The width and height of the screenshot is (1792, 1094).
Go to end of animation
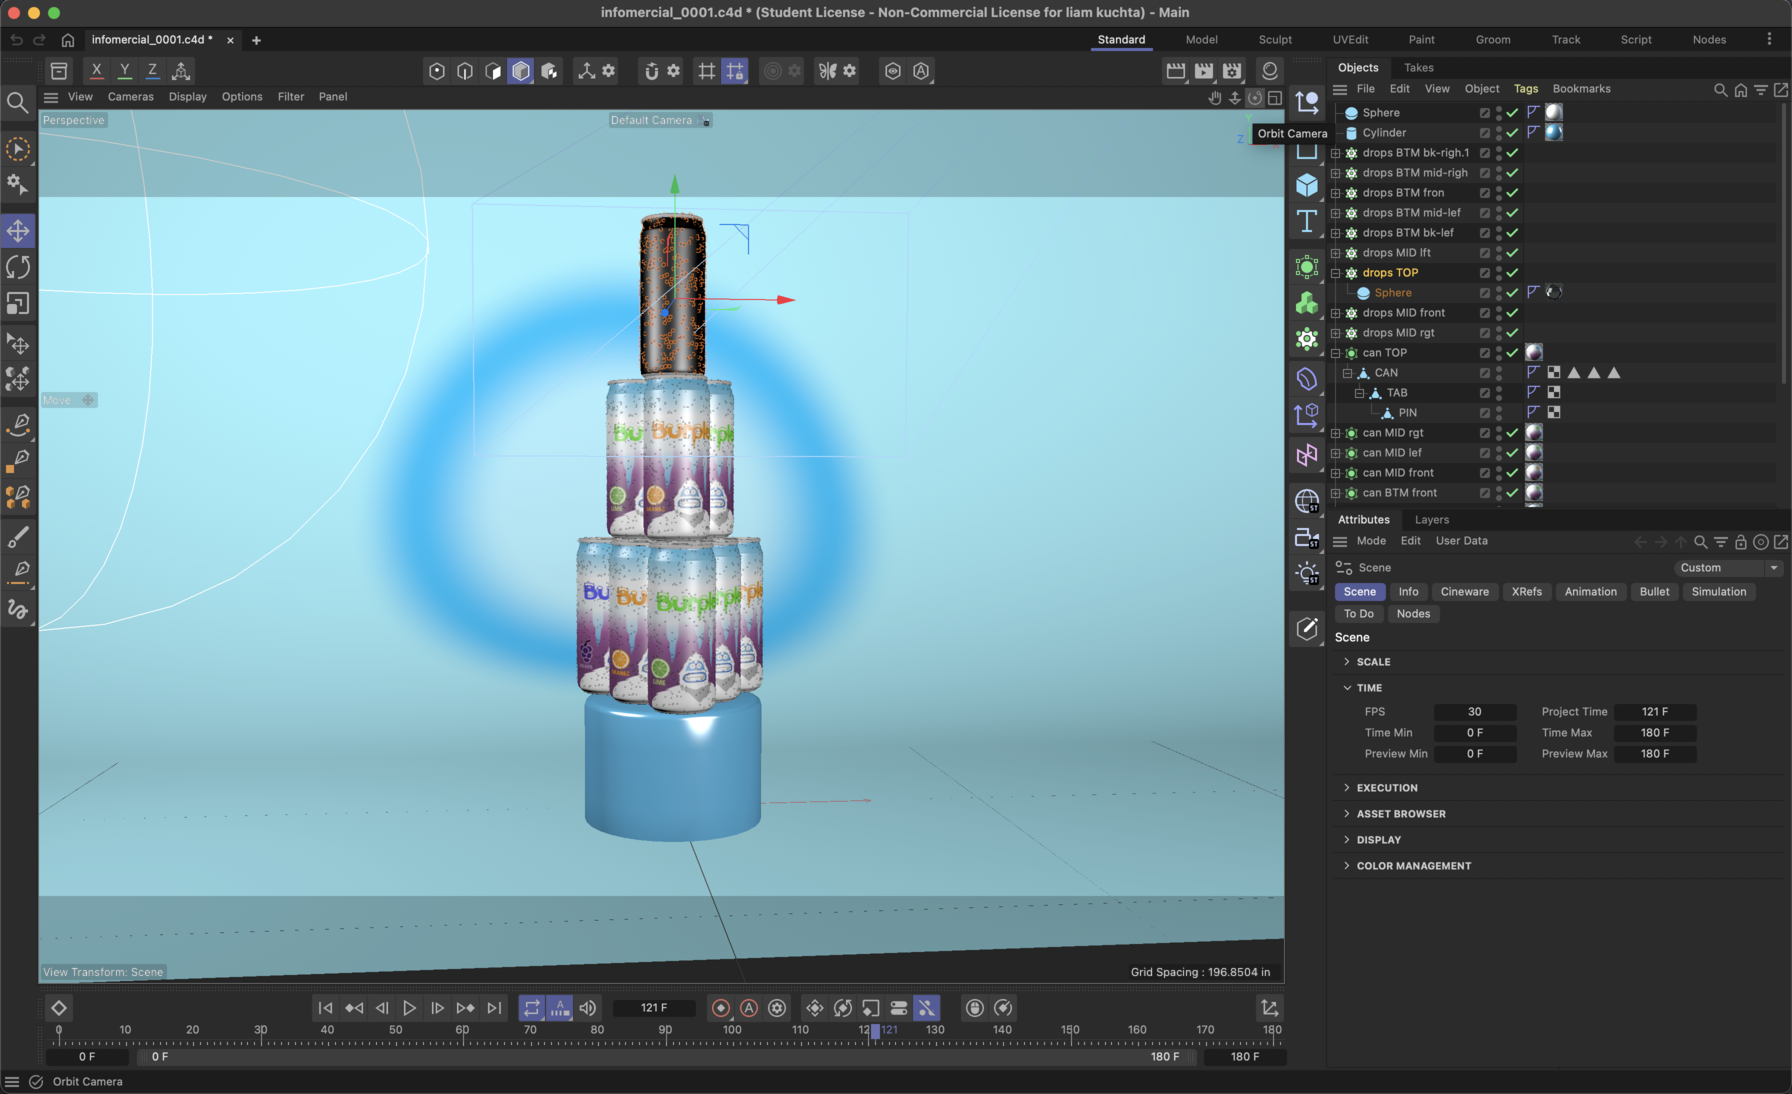point(494,1008)
